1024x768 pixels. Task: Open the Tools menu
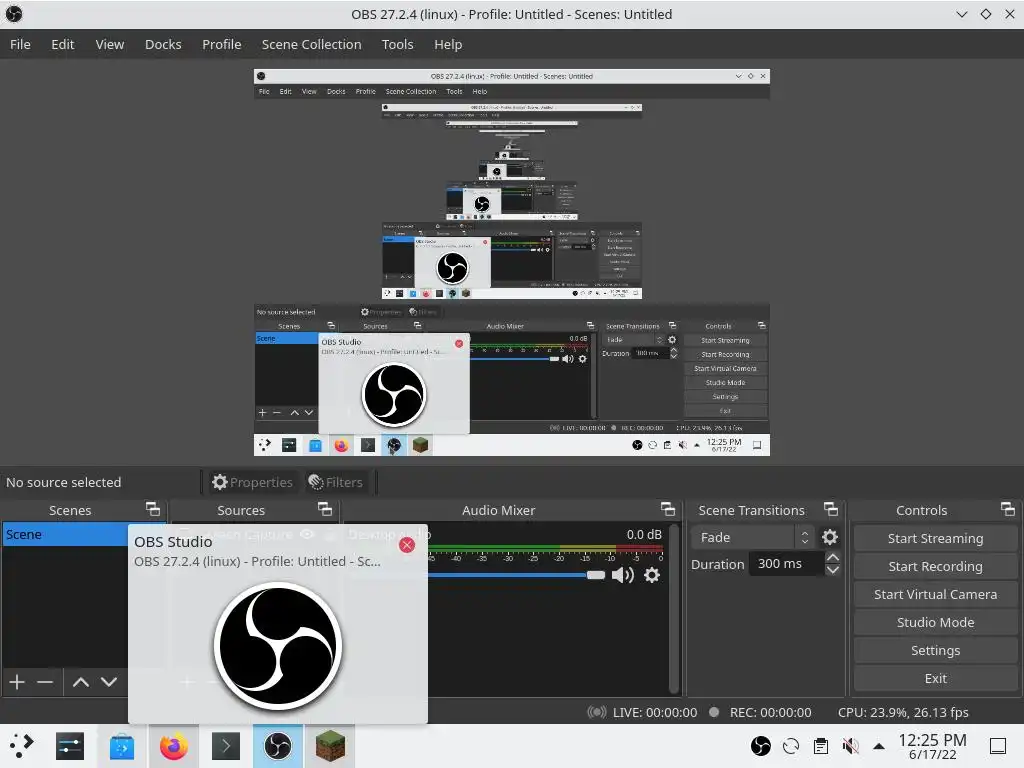pyautogui.click(x=398, y=44)
